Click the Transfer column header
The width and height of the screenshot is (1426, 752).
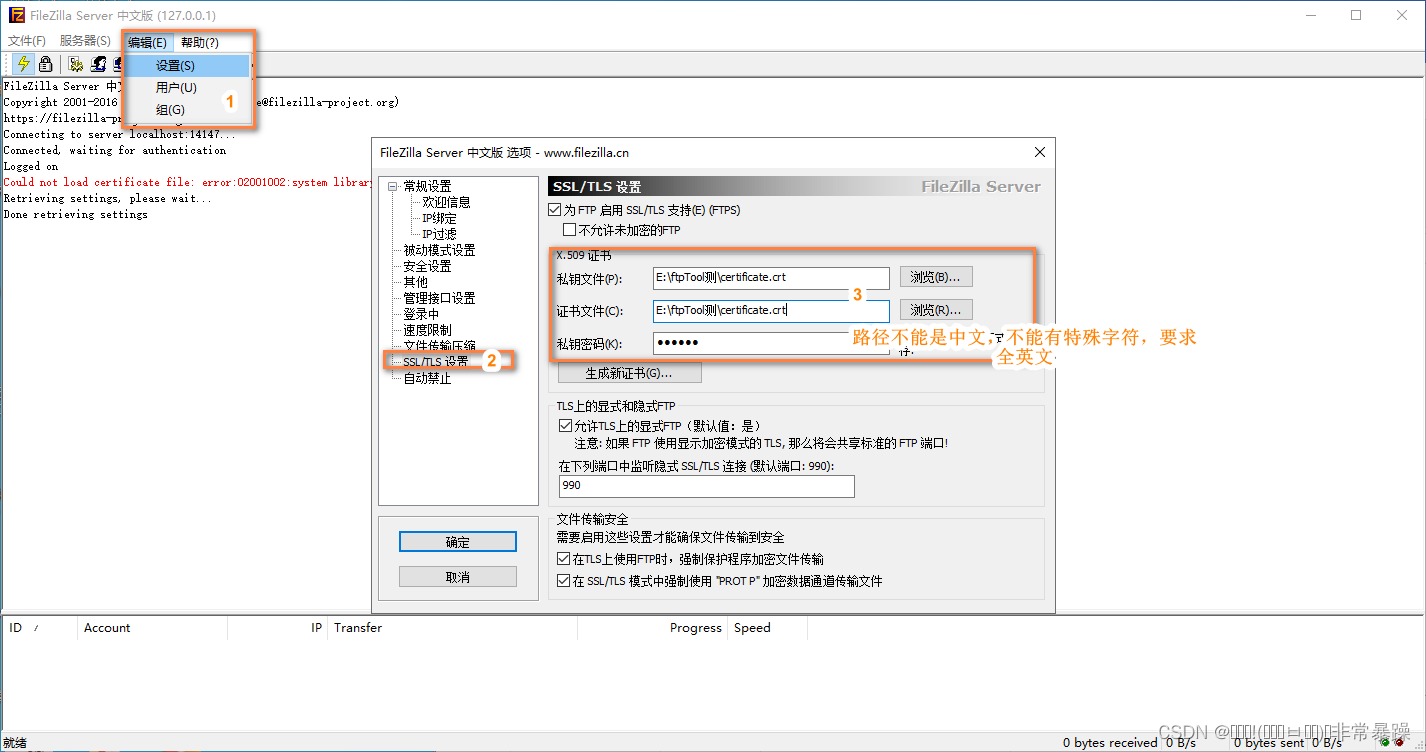click(453, 628)
